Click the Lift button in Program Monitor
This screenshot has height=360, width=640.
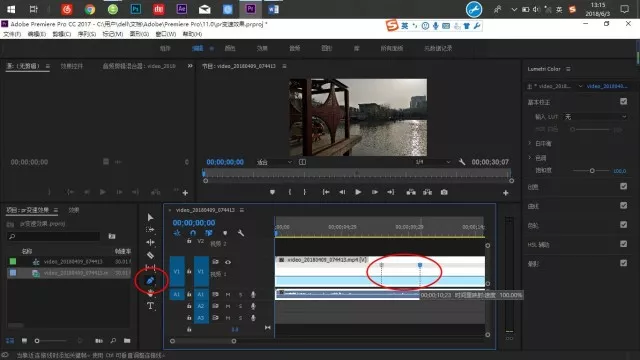[x=411, y=192]
